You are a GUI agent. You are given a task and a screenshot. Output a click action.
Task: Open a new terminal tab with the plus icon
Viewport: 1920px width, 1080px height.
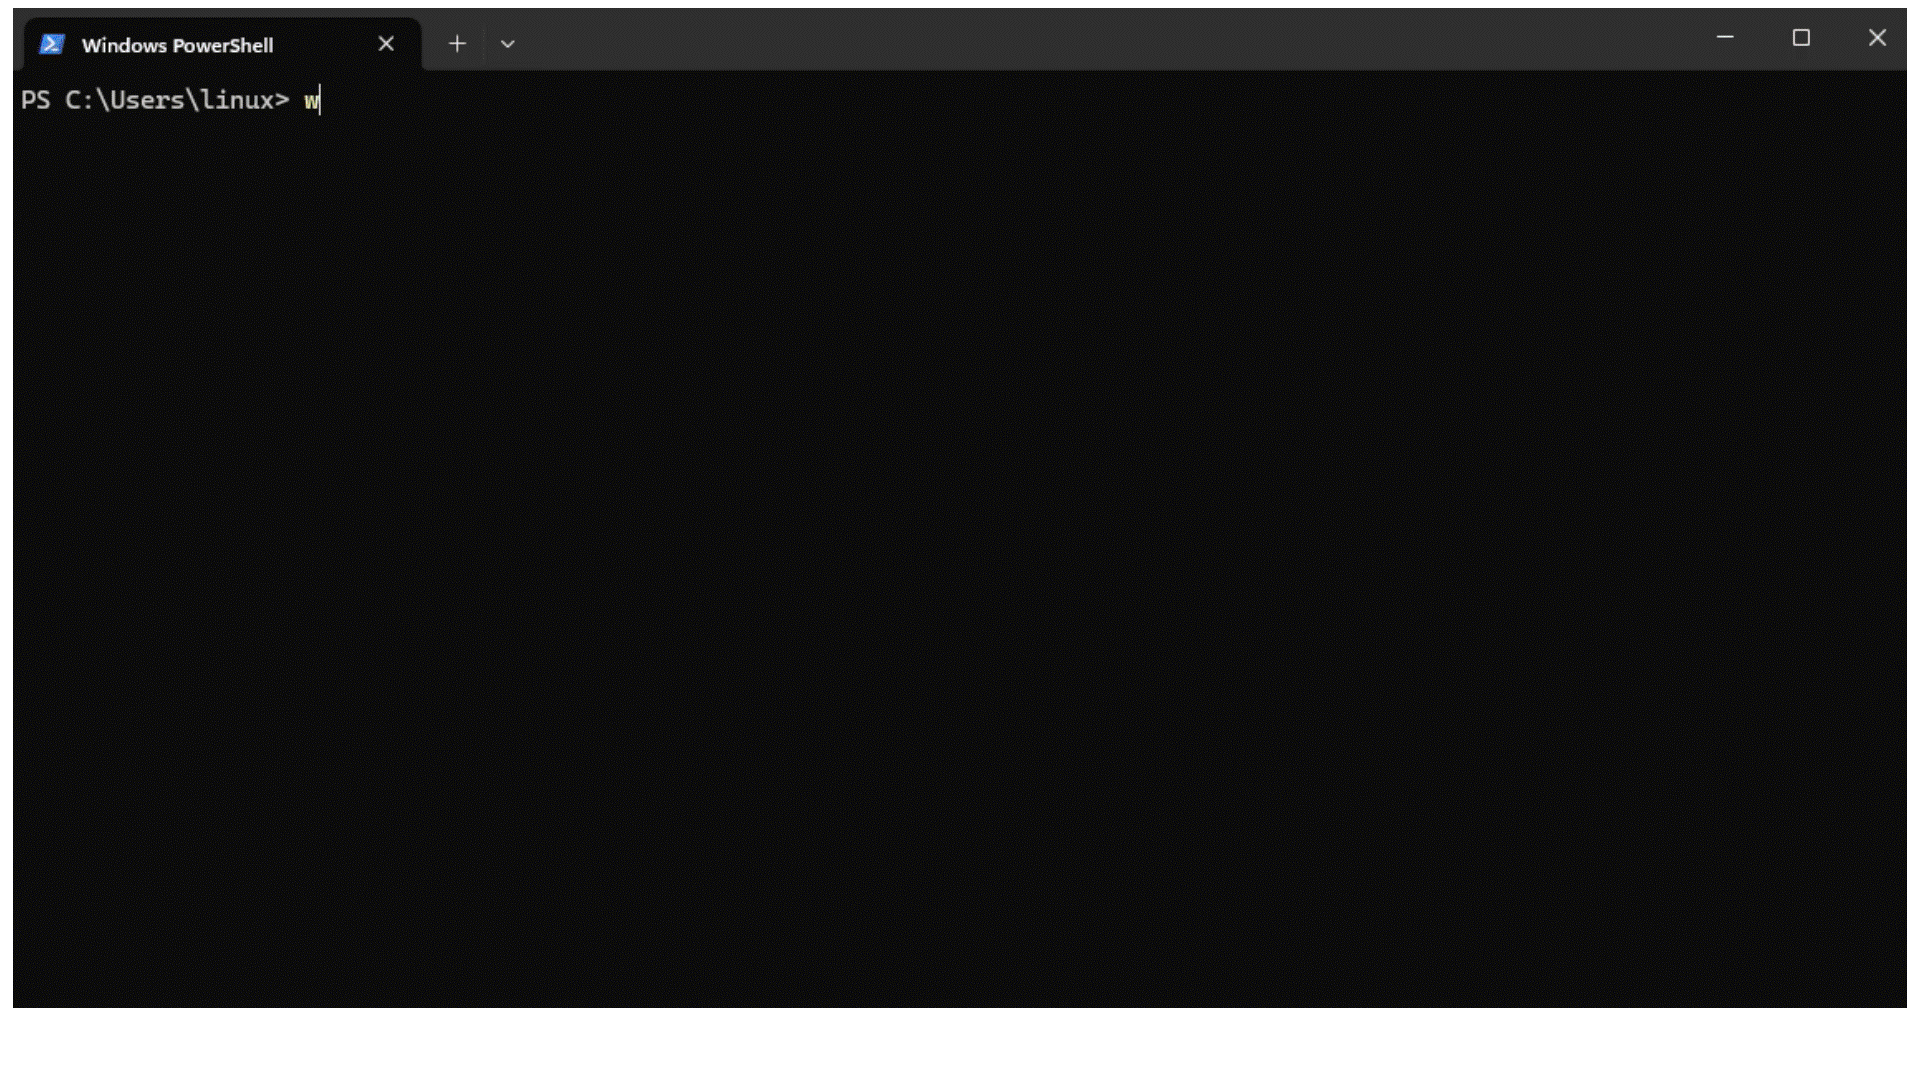click(x=458, y=43)
